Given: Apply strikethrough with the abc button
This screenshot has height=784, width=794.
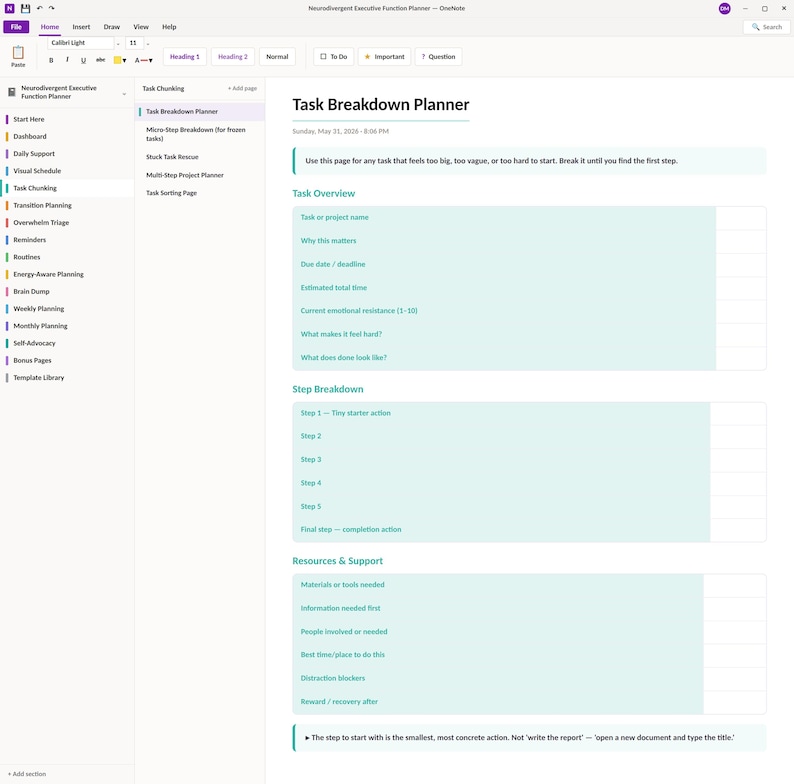Looking at the screenshot, I should 101,60.
